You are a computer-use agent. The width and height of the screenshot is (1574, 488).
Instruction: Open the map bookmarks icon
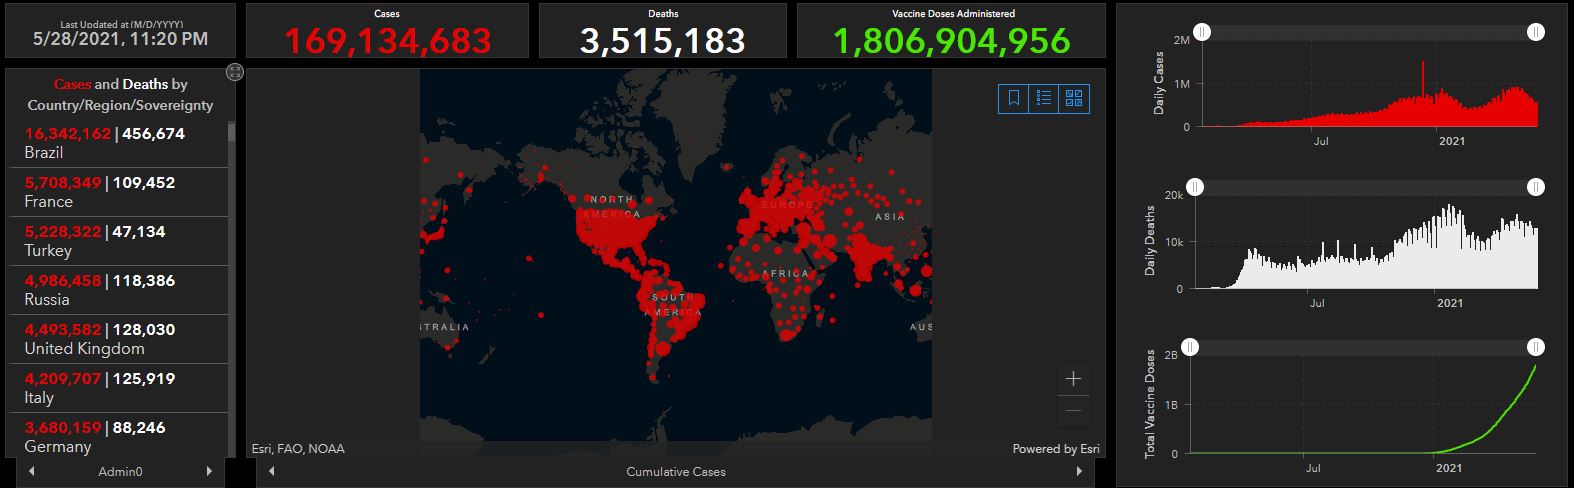pyautogui.click(x=1013, y=98)
